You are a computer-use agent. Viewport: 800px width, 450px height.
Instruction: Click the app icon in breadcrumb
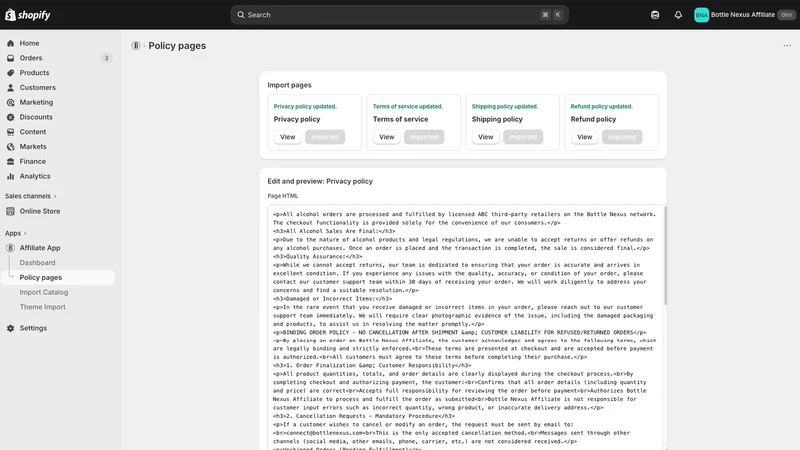pyautogui.click(x=136, y=46)
